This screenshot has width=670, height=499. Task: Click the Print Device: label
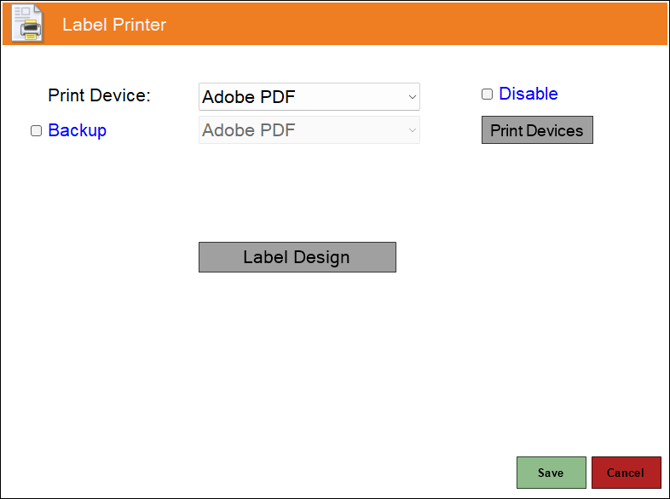99,95
